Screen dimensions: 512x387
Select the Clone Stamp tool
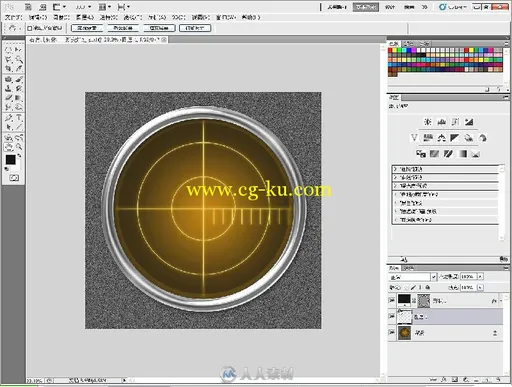coord(8,89)
